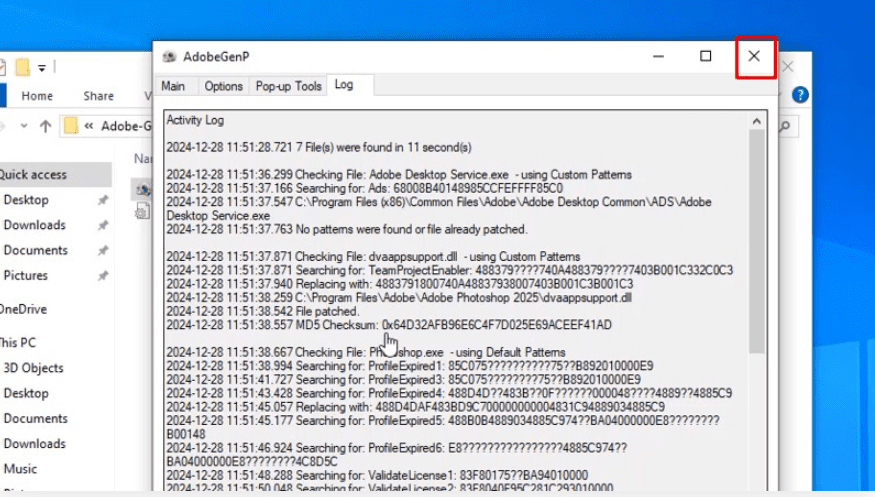The width and height of the screenshot is (875, 497).
Task: Select the Pop-up Tools tab
Action: [288, 86]
